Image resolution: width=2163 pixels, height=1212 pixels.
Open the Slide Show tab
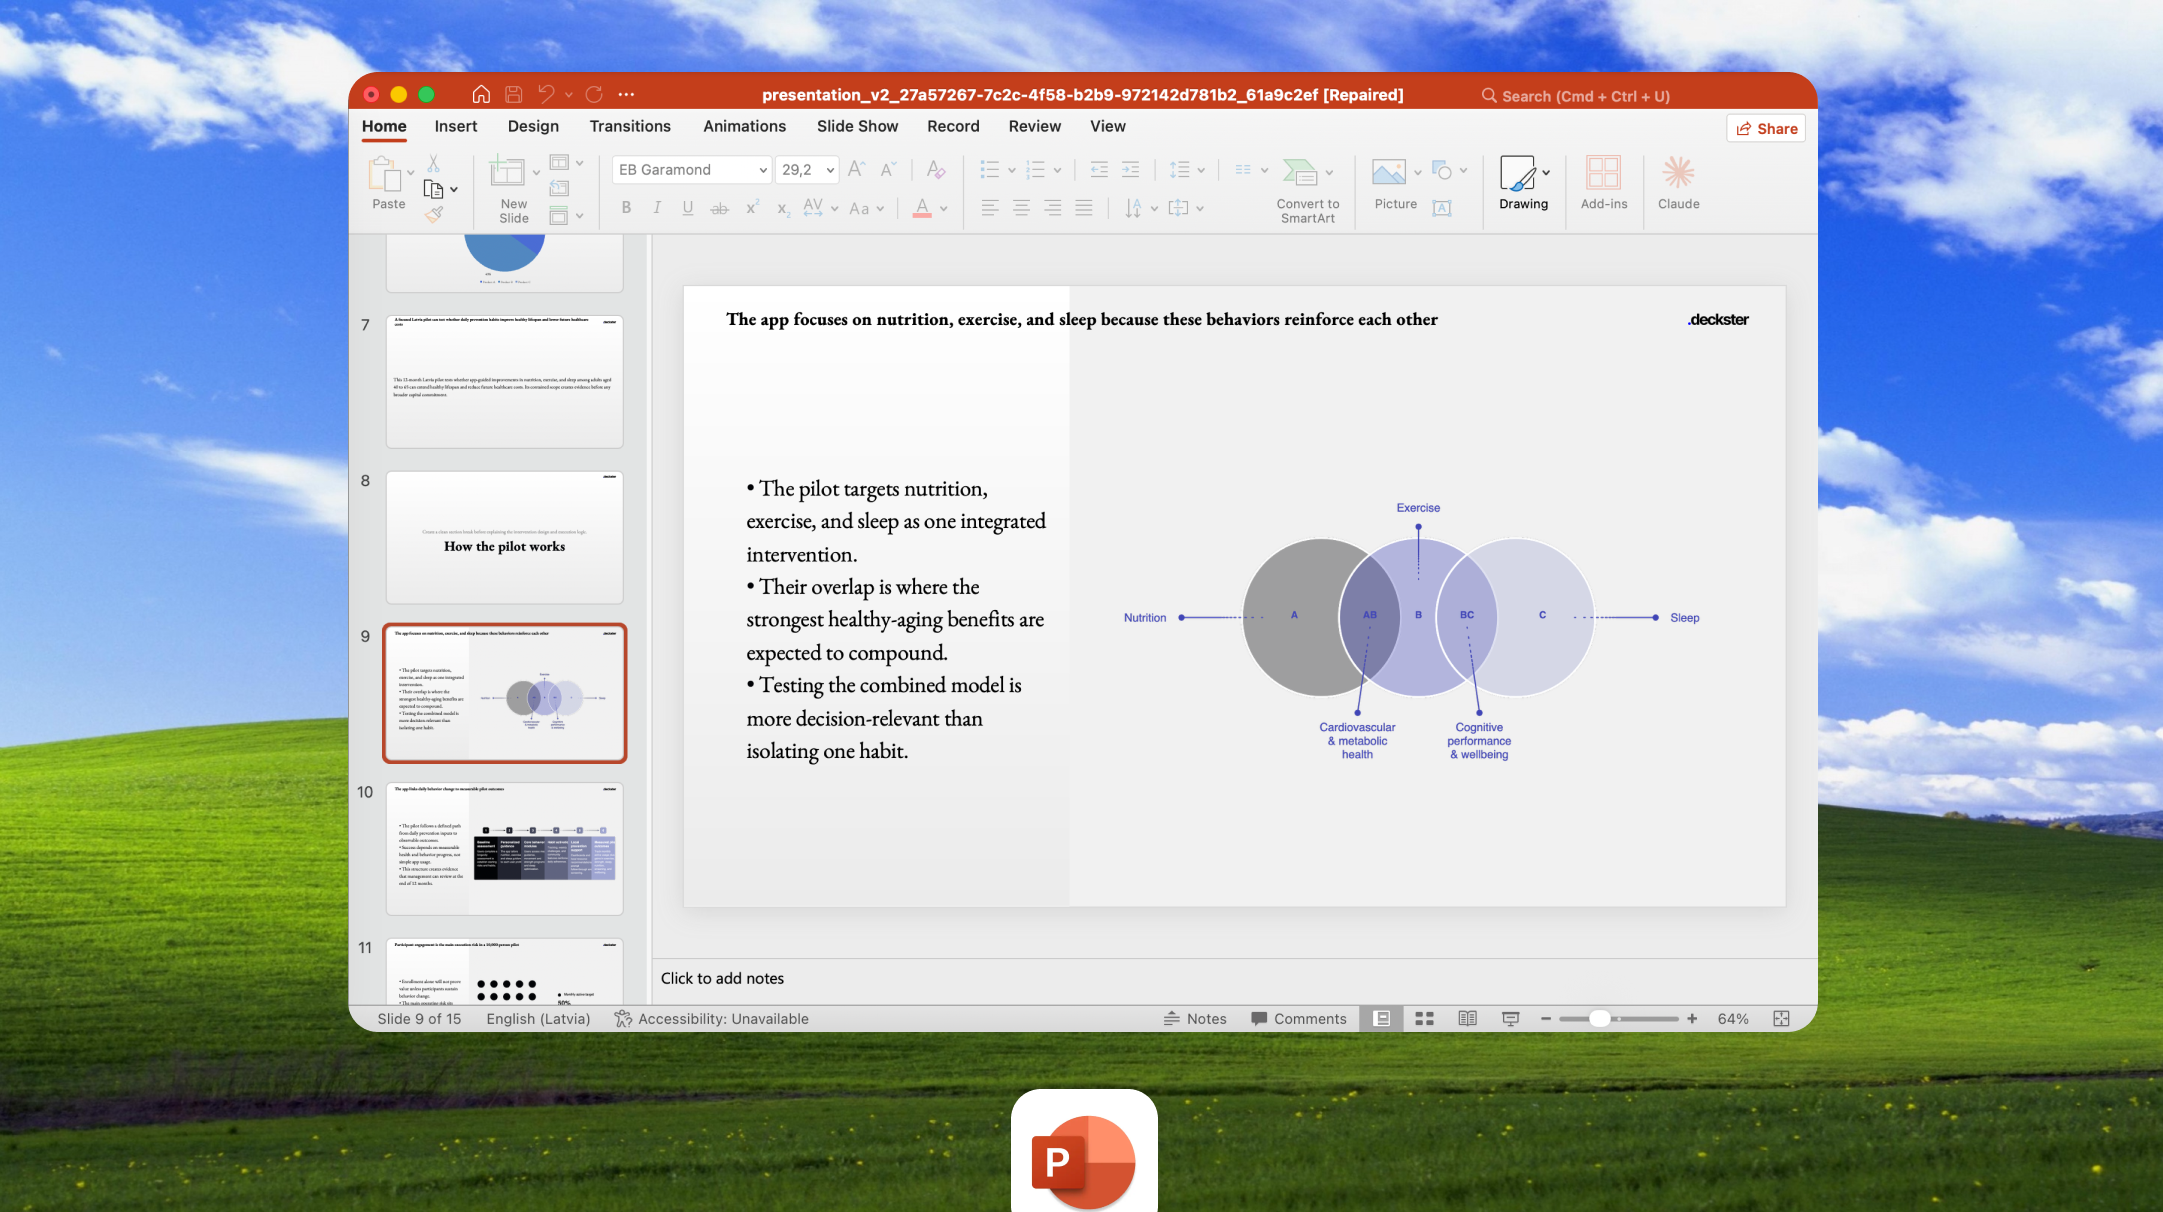[x=857, y=126]
